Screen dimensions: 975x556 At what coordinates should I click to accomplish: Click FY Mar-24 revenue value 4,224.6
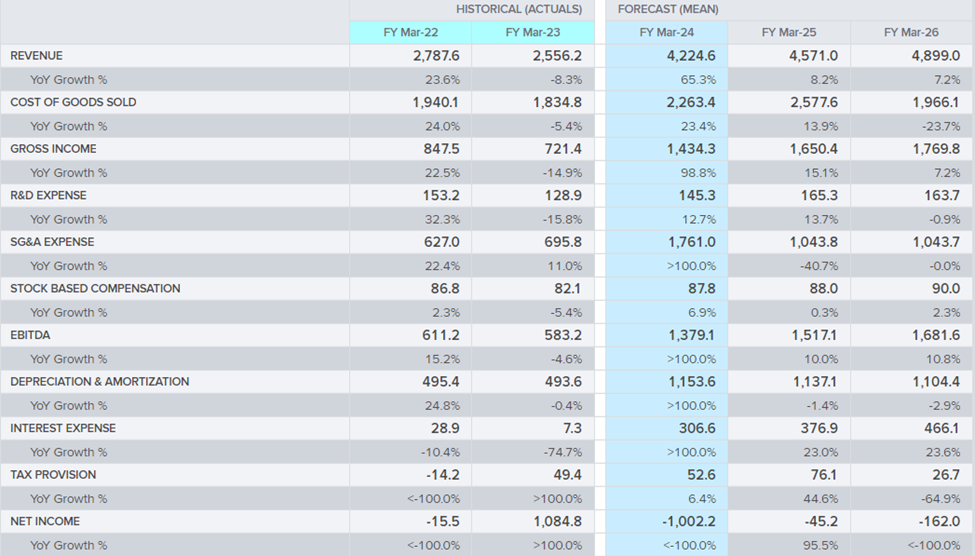coord(691,56)
